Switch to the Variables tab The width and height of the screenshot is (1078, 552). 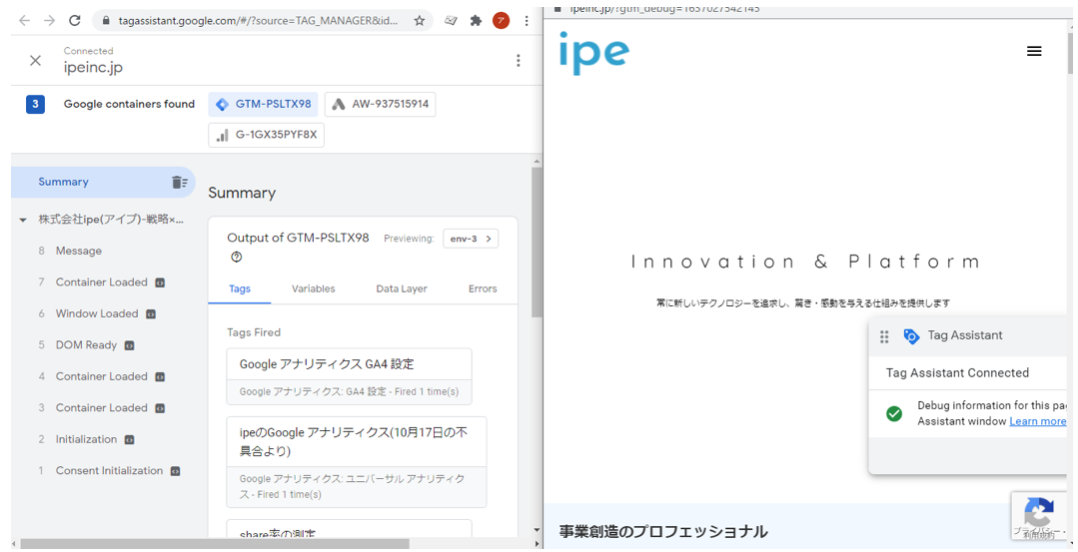(x=313, y=289)
